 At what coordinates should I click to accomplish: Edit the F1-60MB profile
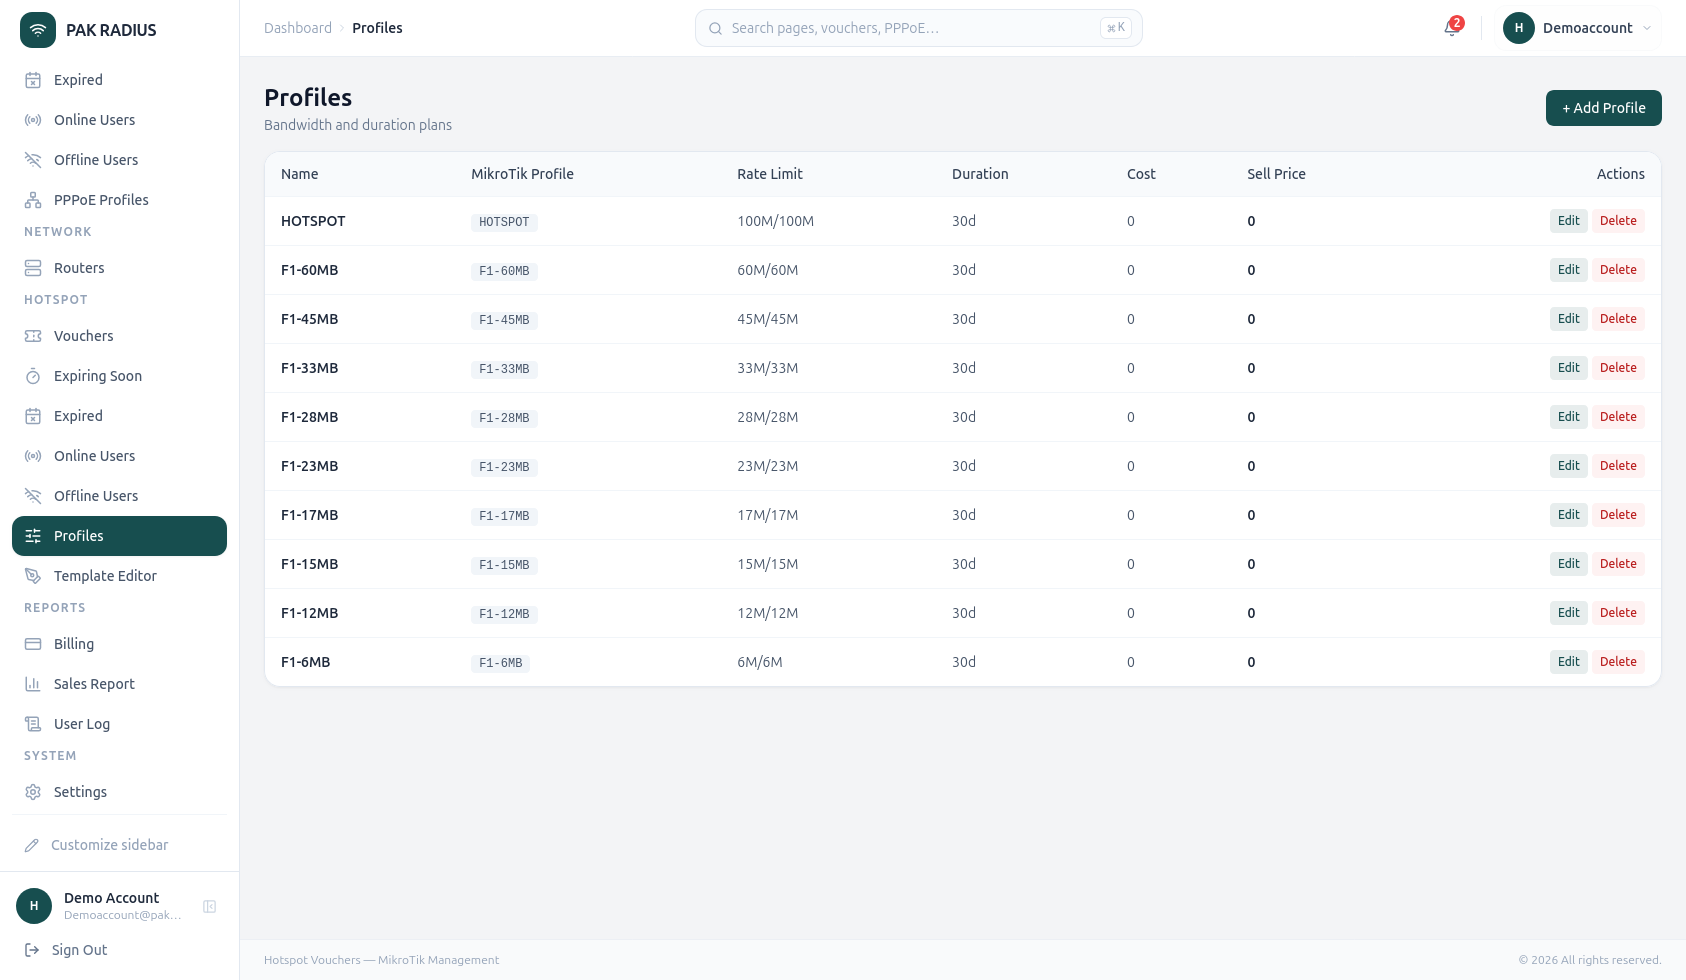pyautogui.click(x=1569, y=270)
